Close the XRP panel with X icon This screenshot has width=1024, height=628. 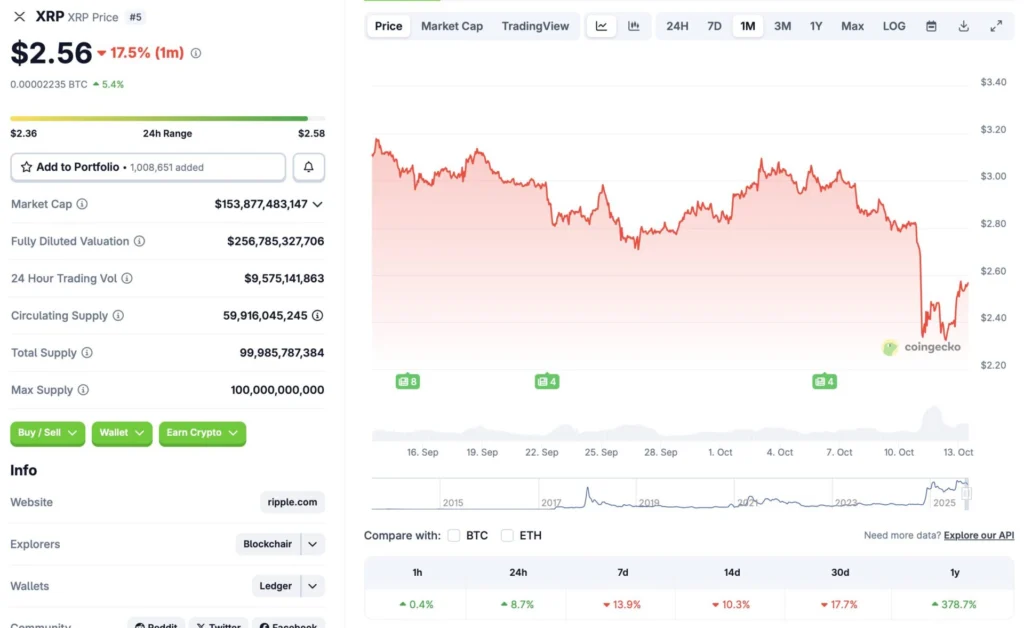point(20,17)
